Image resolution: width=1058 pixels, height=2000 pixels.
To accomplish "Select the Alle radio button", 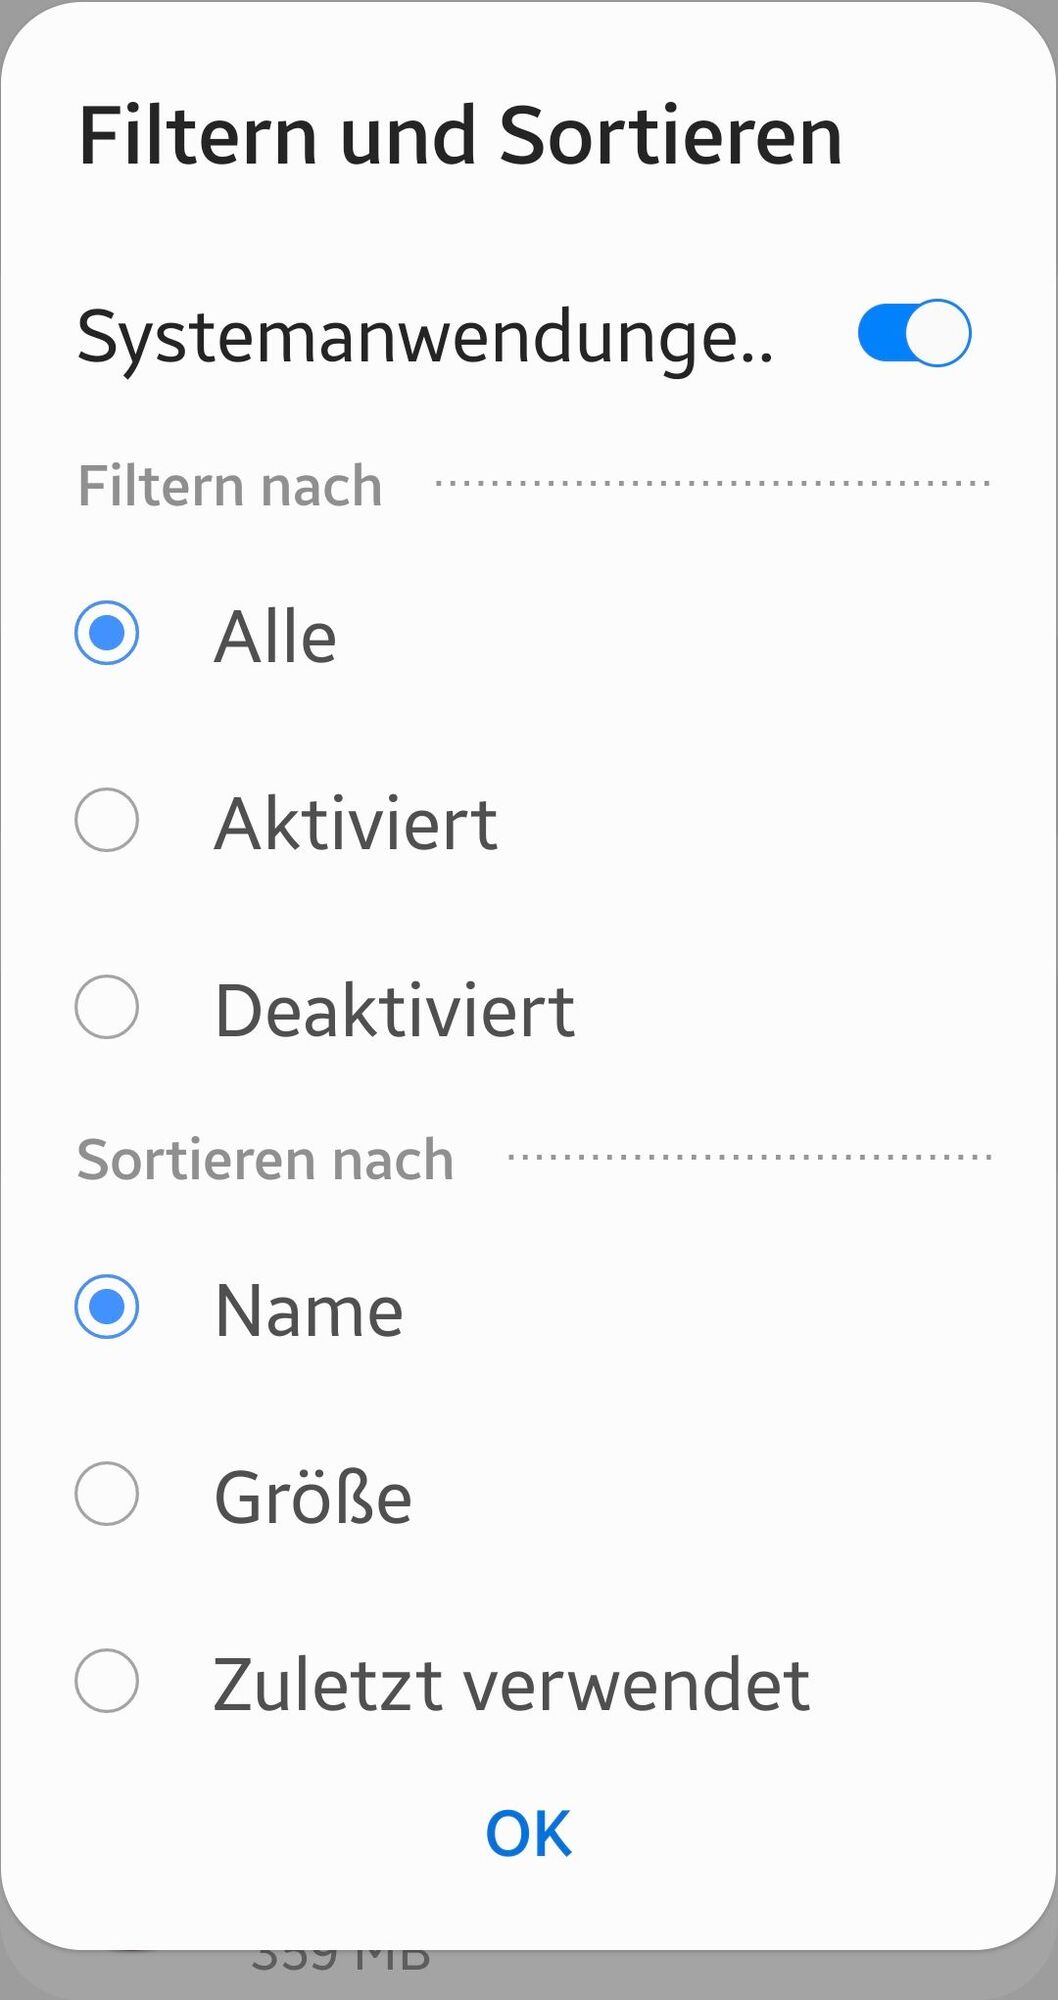I will pos(107,633).
